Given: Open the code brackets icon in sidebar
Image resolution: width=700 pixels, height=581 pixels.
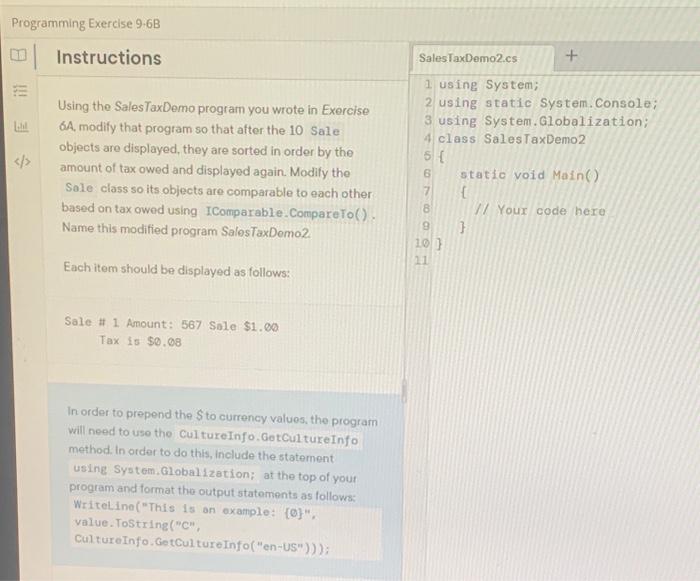Looking at the screenshot, I should (22, 161).
